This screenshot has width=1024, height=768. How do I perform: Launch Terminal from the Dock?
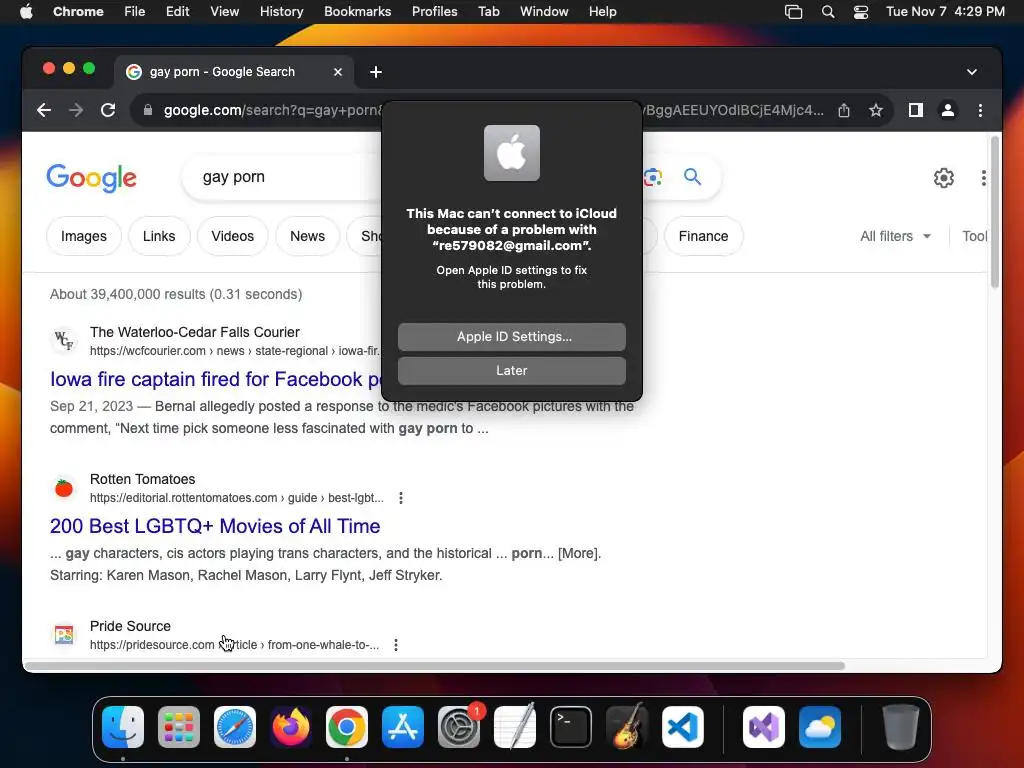[x=571, y=727]
